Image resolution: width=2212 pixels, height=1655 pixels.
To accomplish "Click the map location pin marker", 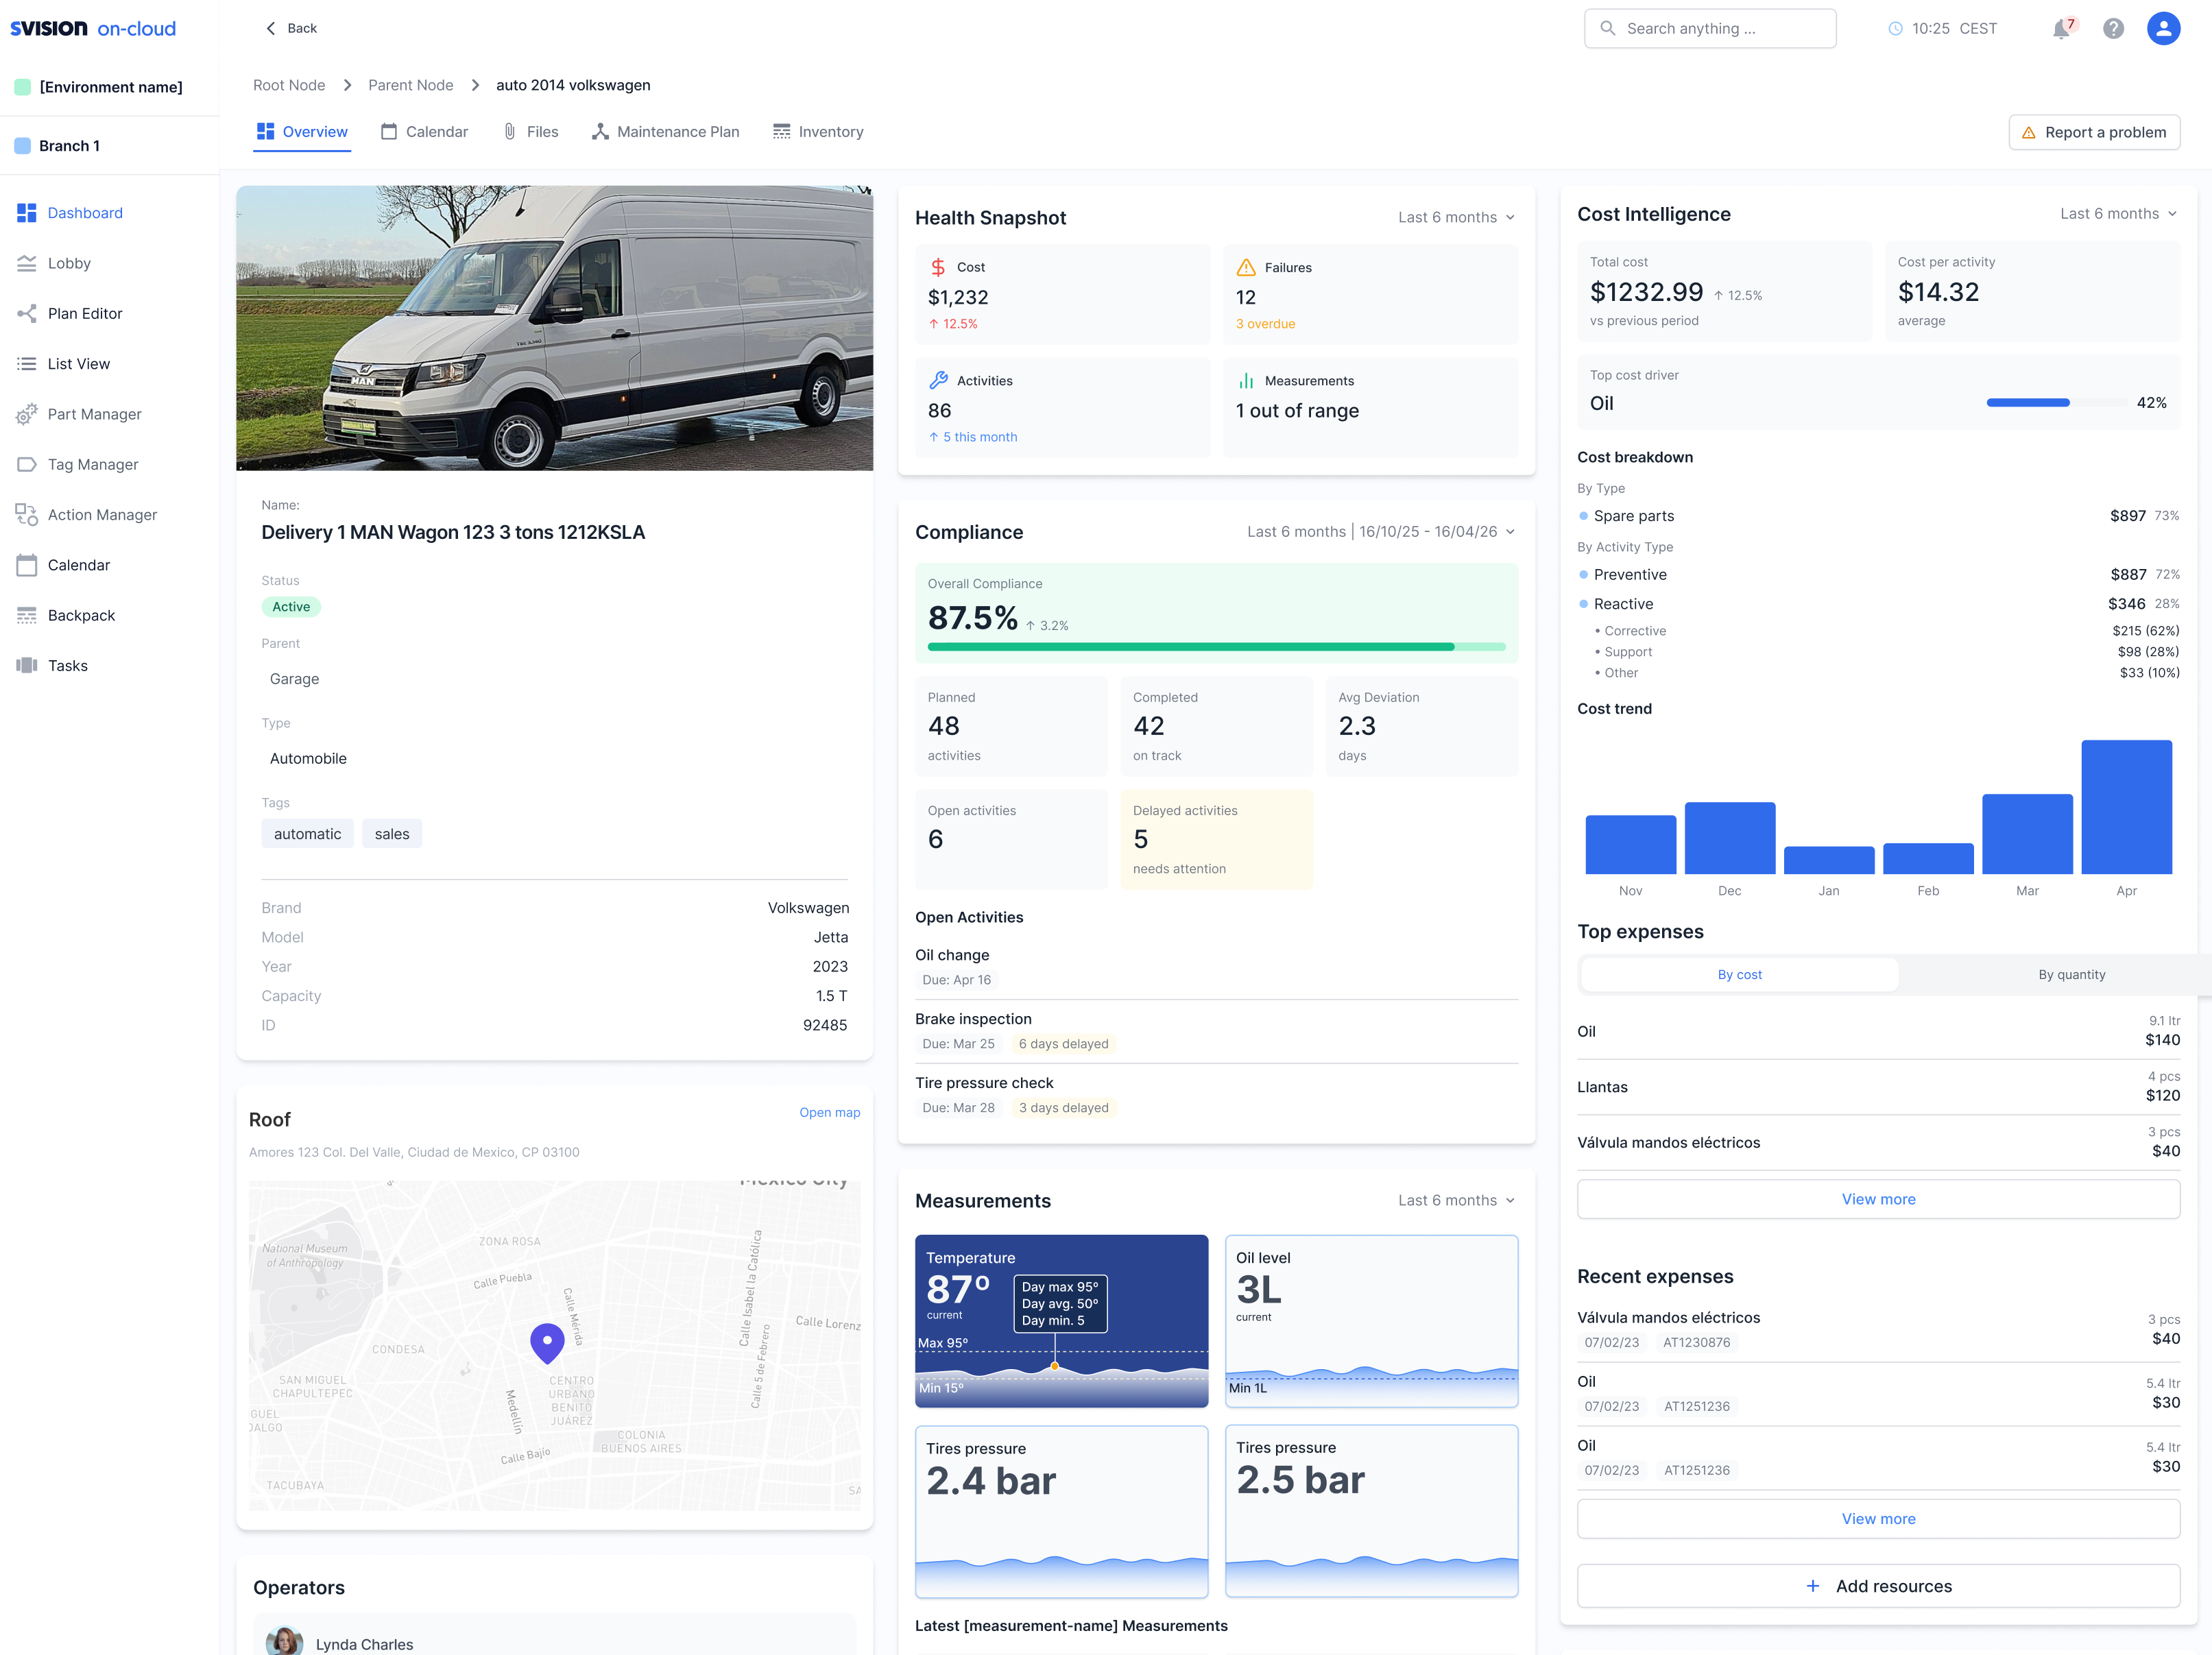I will 547,1343.
